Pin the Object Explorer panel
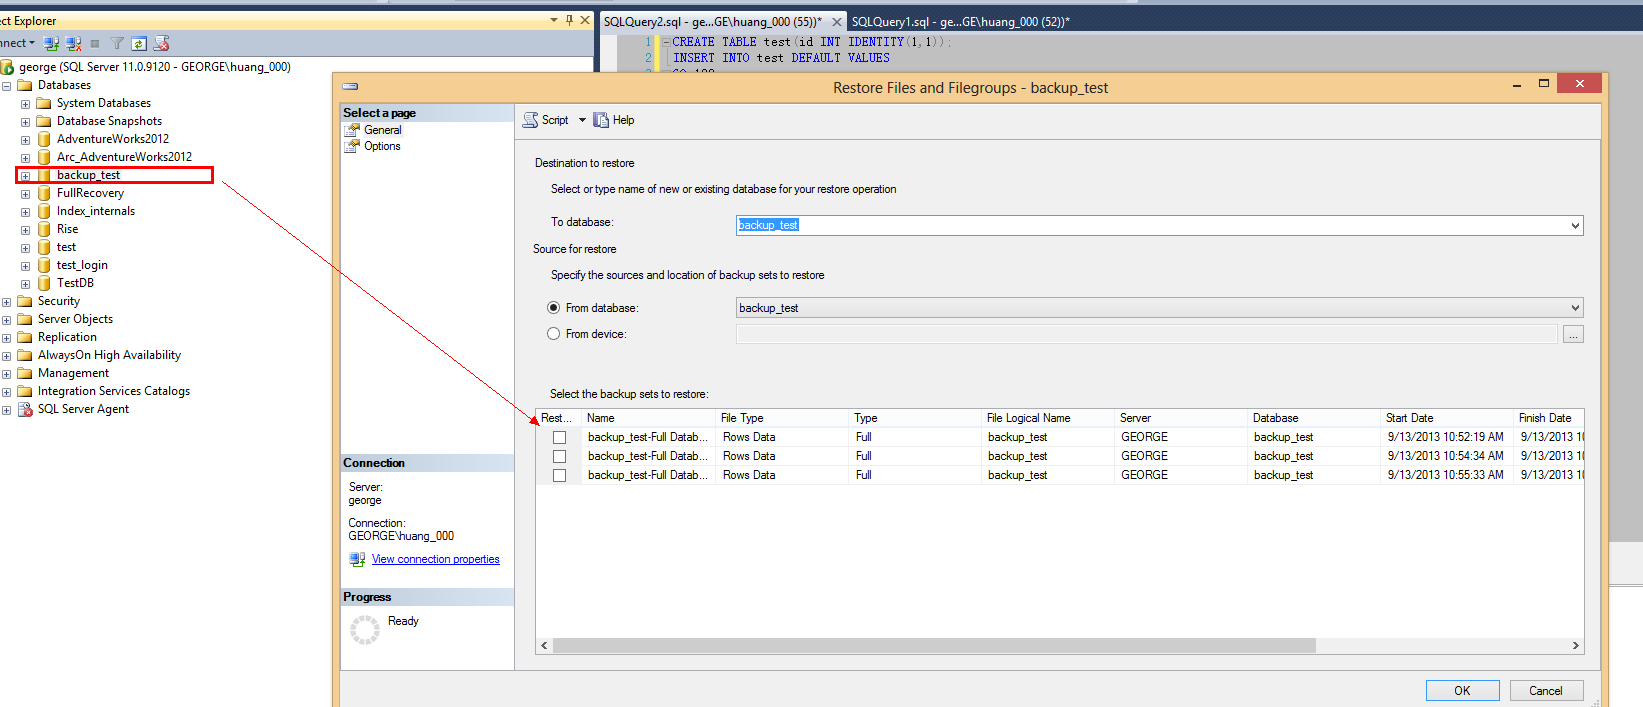 tap(569, 20)
